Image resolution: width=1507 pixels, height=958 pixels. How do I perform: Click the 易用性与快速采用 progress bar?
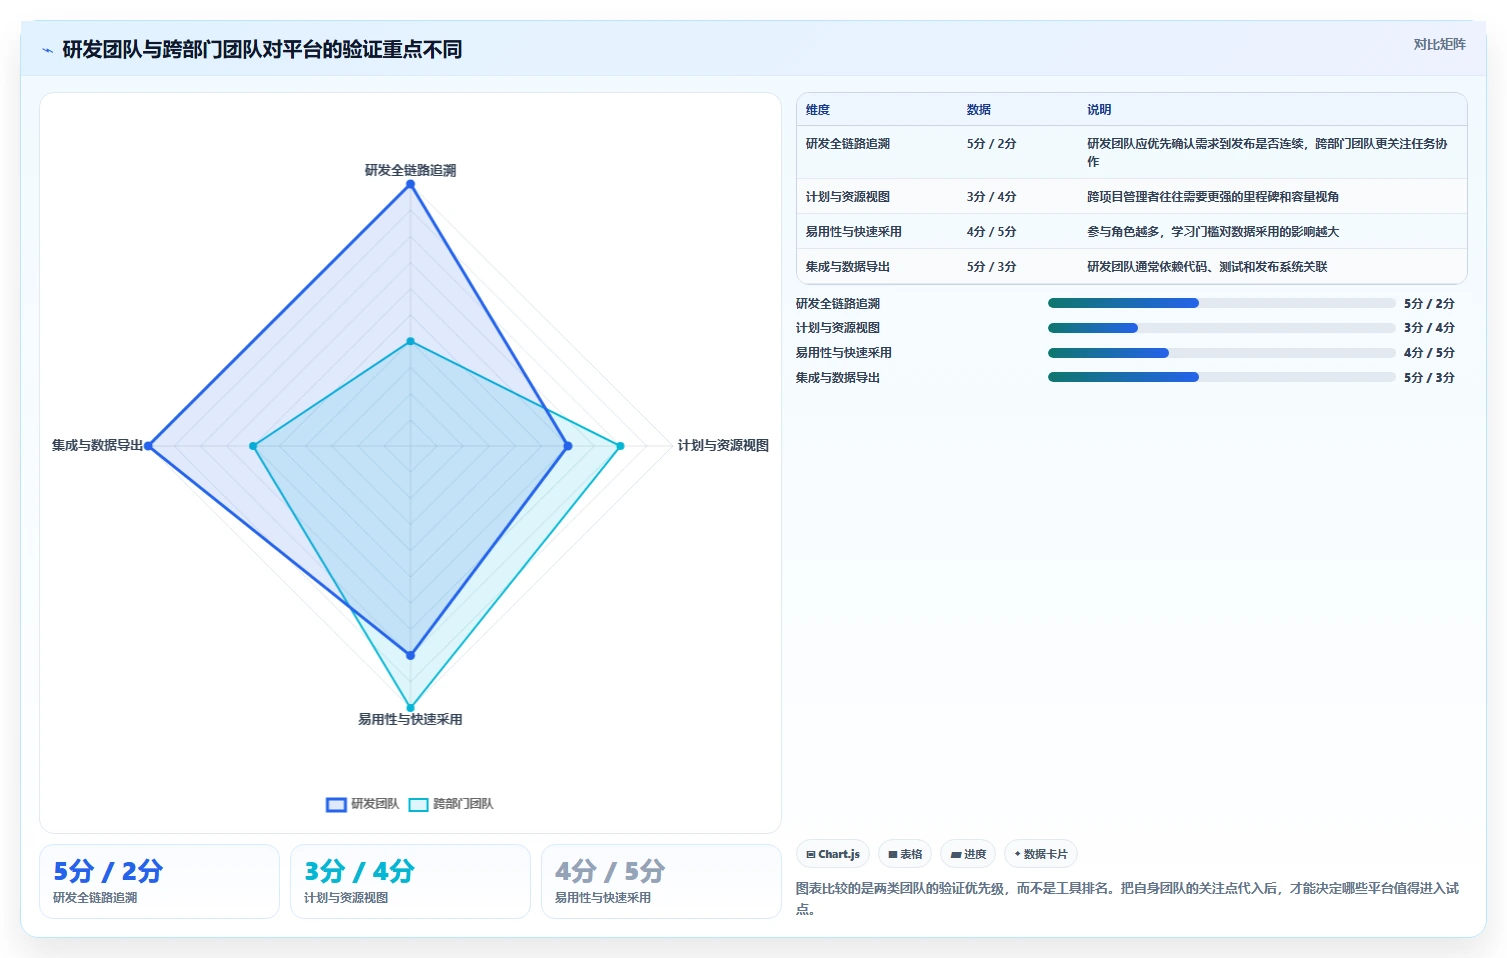pyautogui.click(x=1221, y=353)
